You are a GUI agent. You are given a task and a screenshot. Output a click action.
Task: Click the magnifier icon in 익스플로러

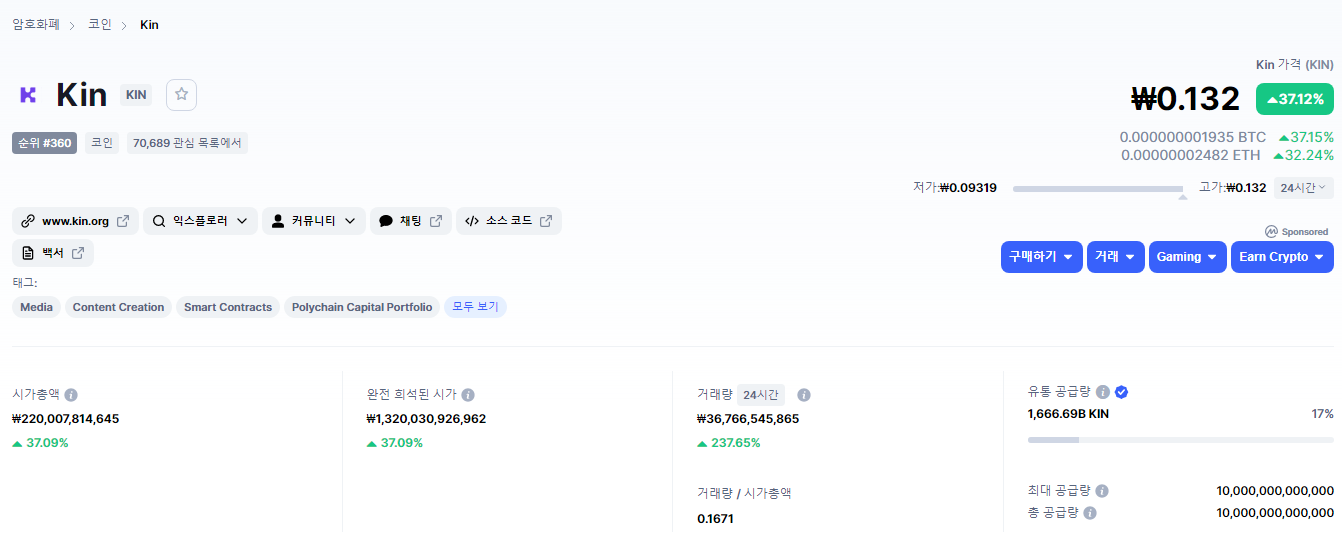(x=159, y=221)
